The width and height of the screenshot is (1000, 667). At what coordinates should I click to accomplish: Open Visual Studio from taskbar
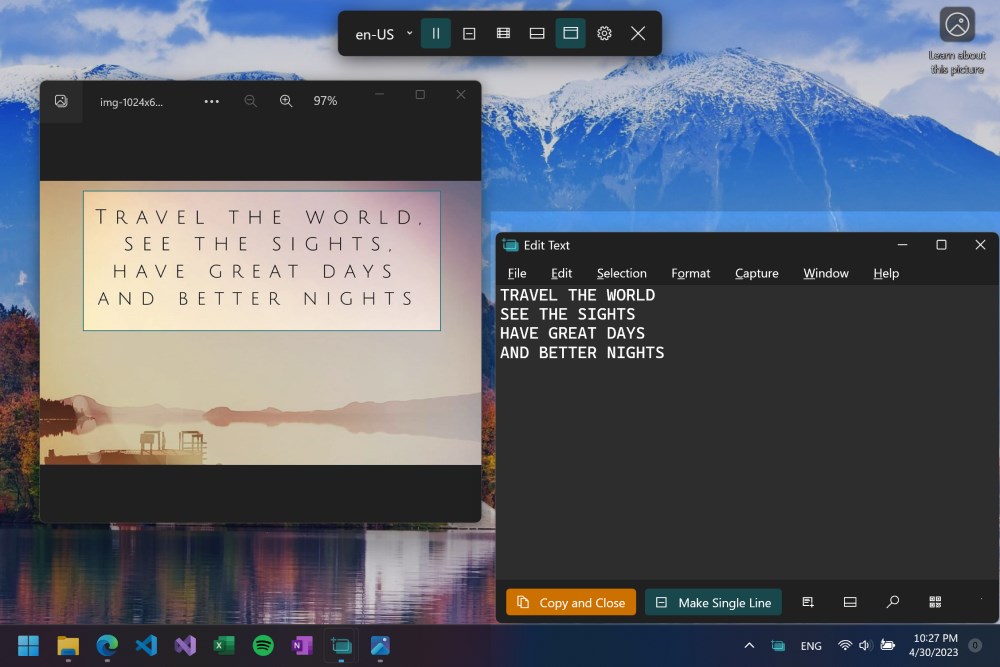click(x=186, y=646)
